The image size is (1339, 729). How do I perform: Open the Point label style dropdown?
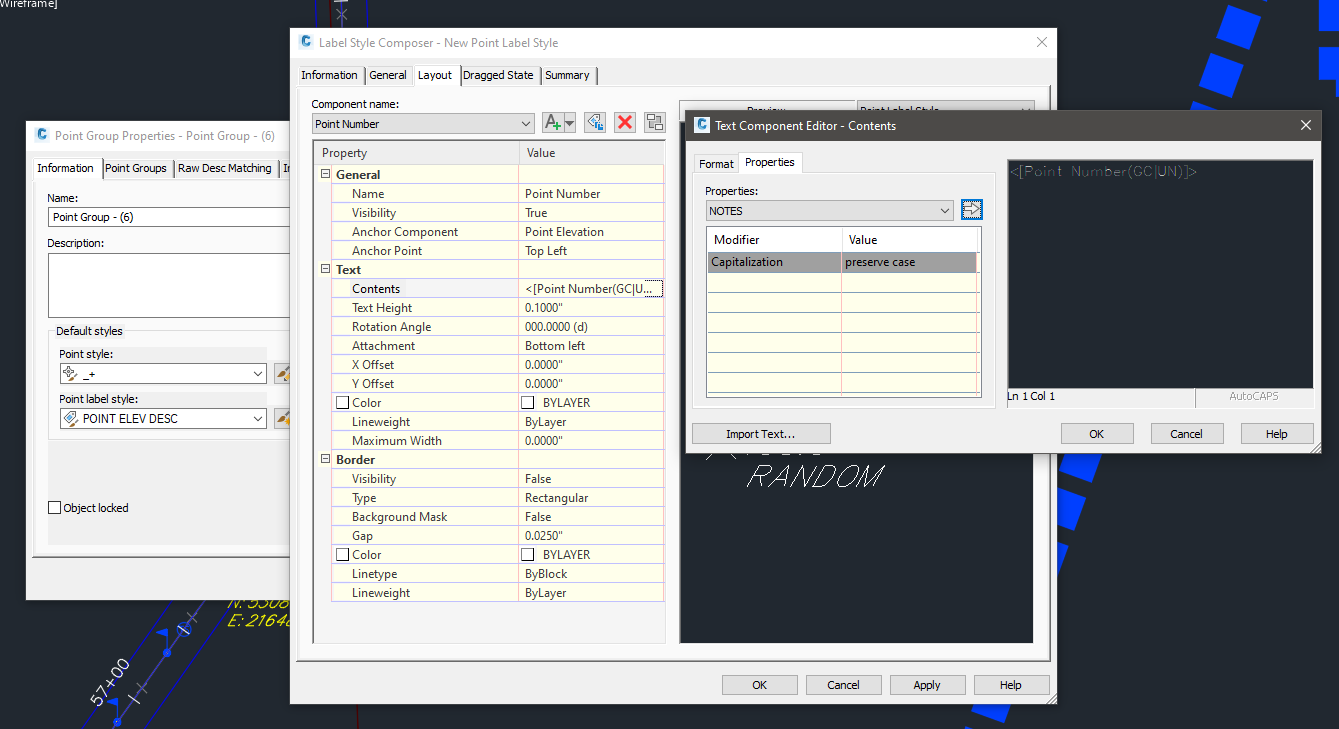point(163,418)
